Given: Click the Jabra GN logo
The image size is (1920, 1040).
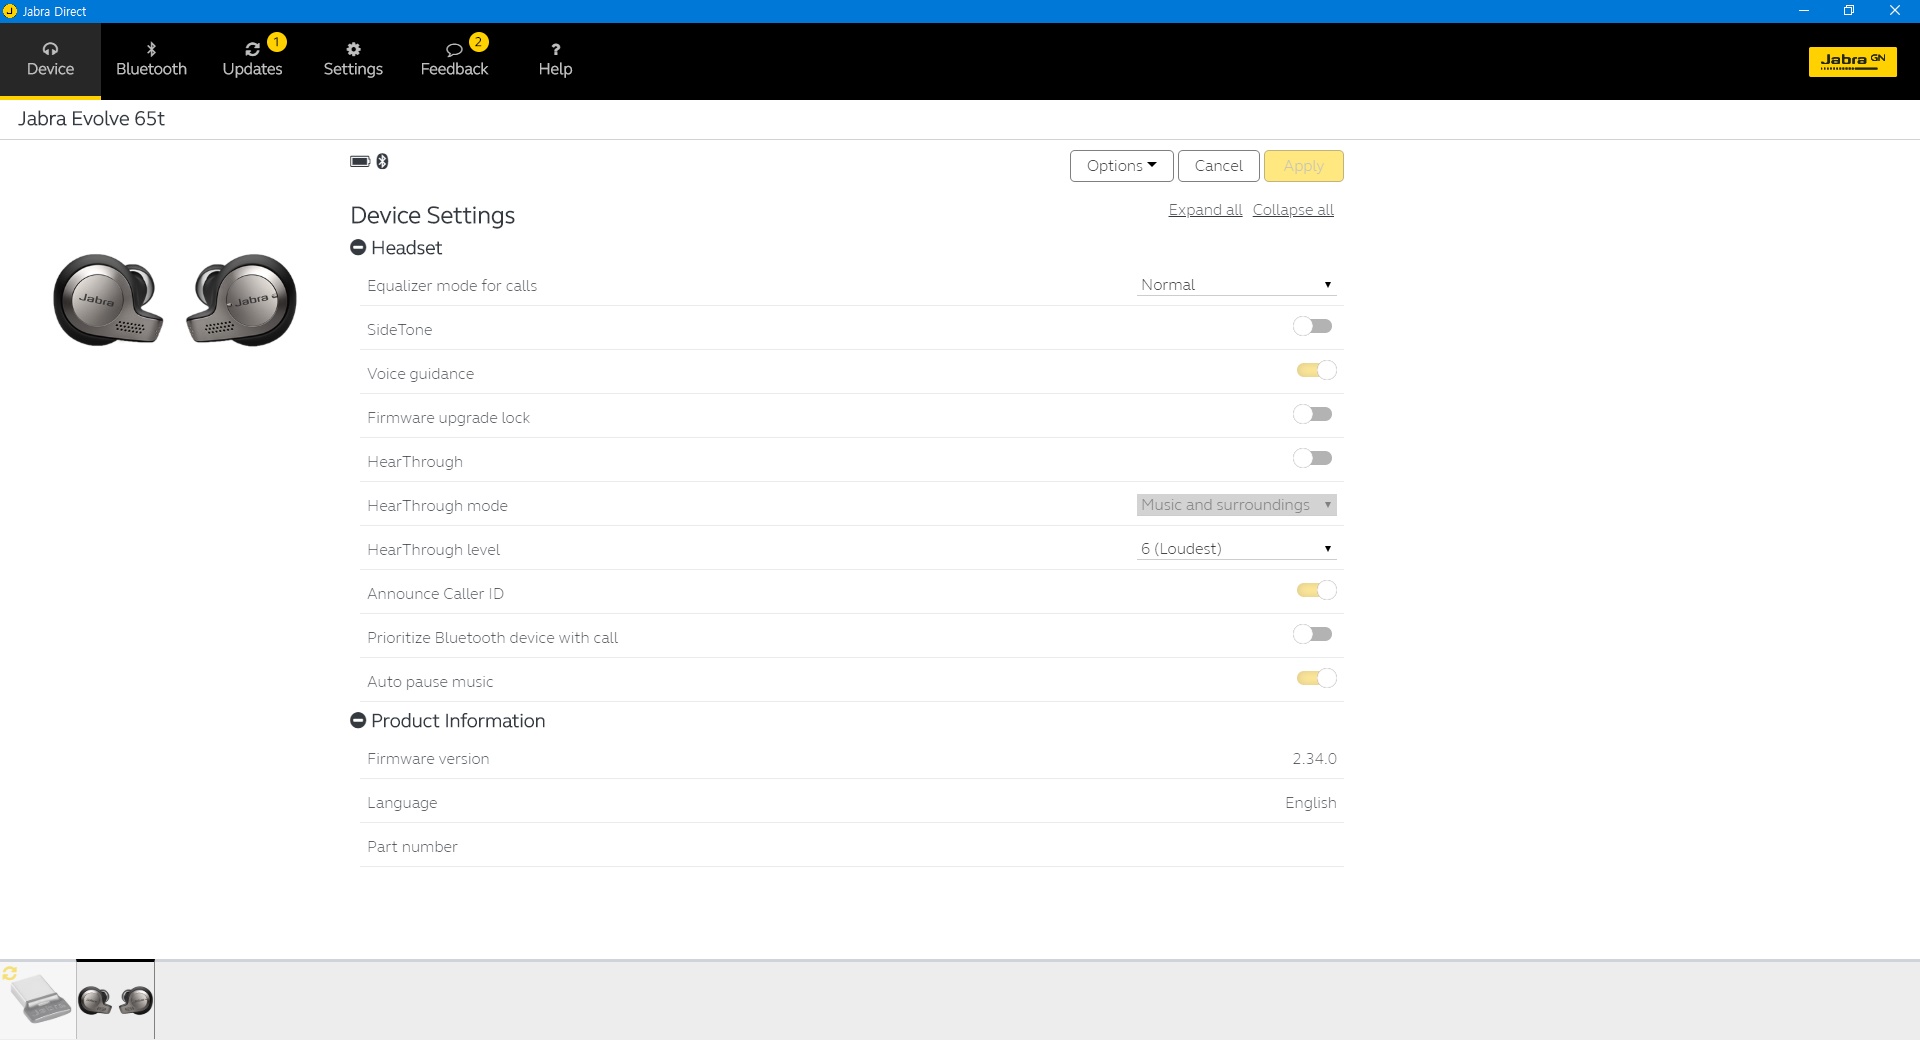Looking at the screenshot, I should point(1852,61).
